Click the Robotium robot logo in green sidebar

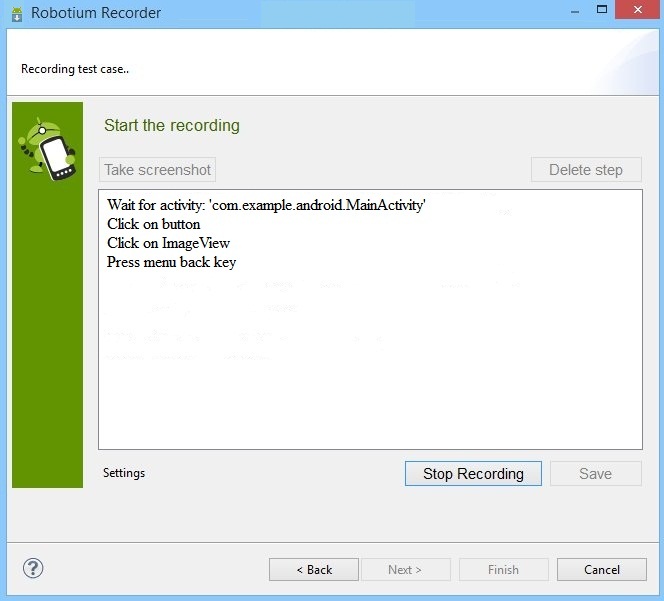(47, 149)
